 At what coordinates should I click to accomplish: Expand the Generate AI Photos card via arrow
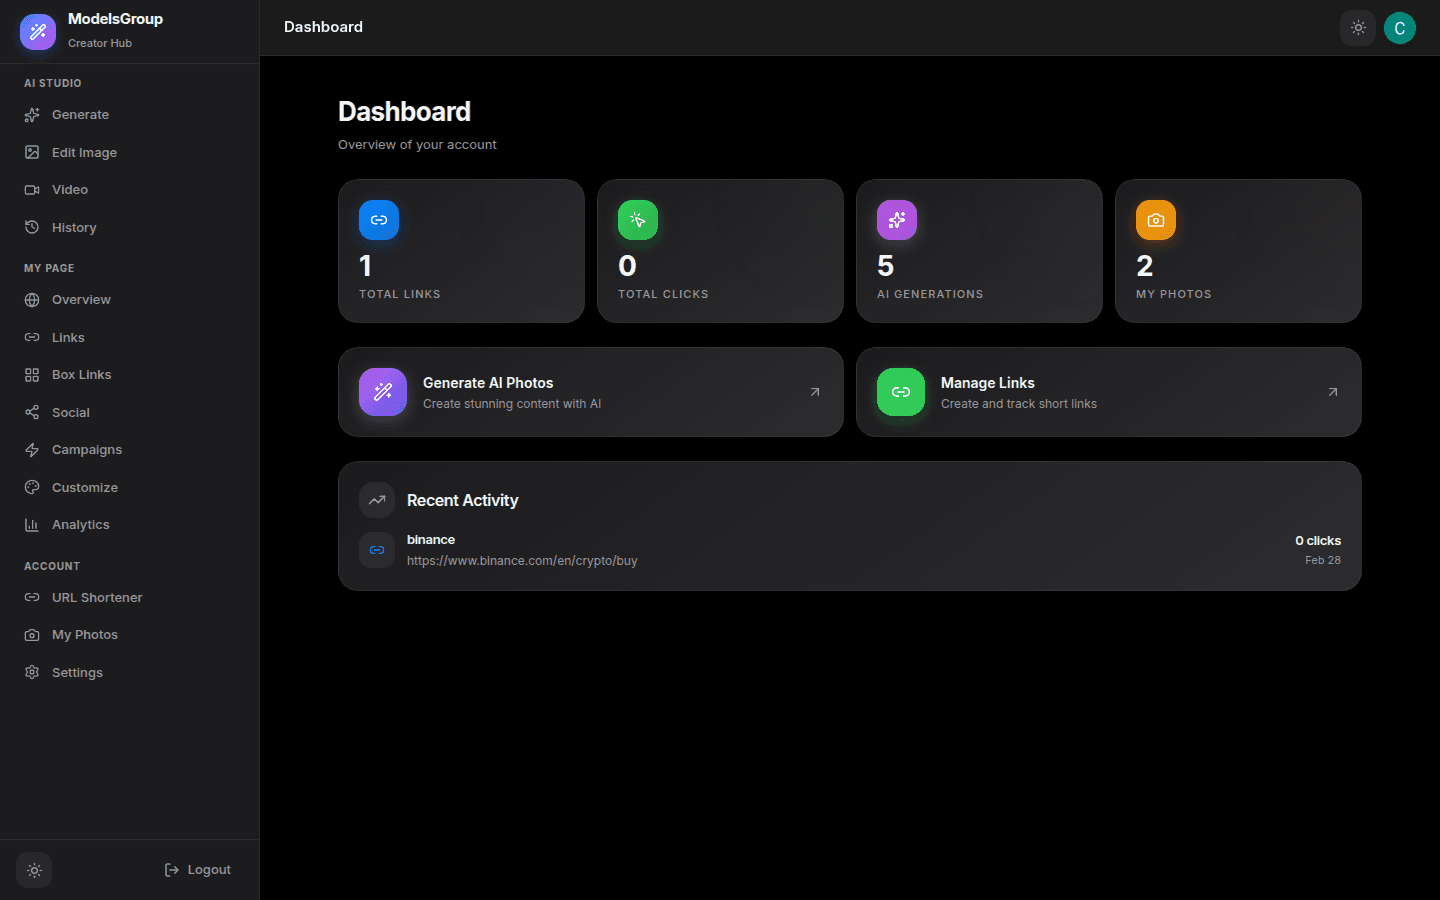814,392
